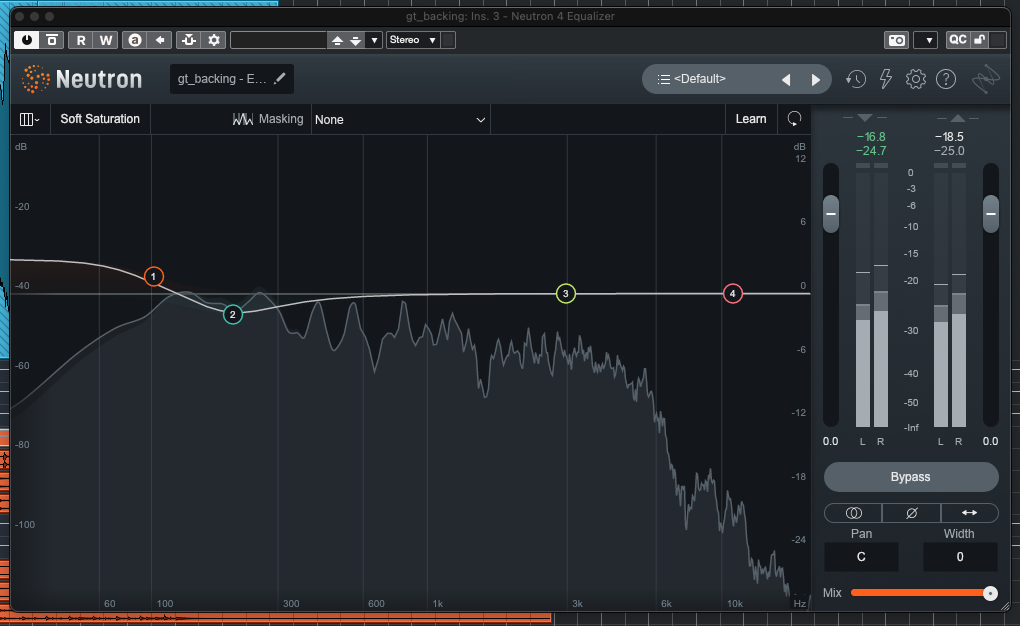
Task: Click the Mix slider knob
Action: tap(989, 593)
